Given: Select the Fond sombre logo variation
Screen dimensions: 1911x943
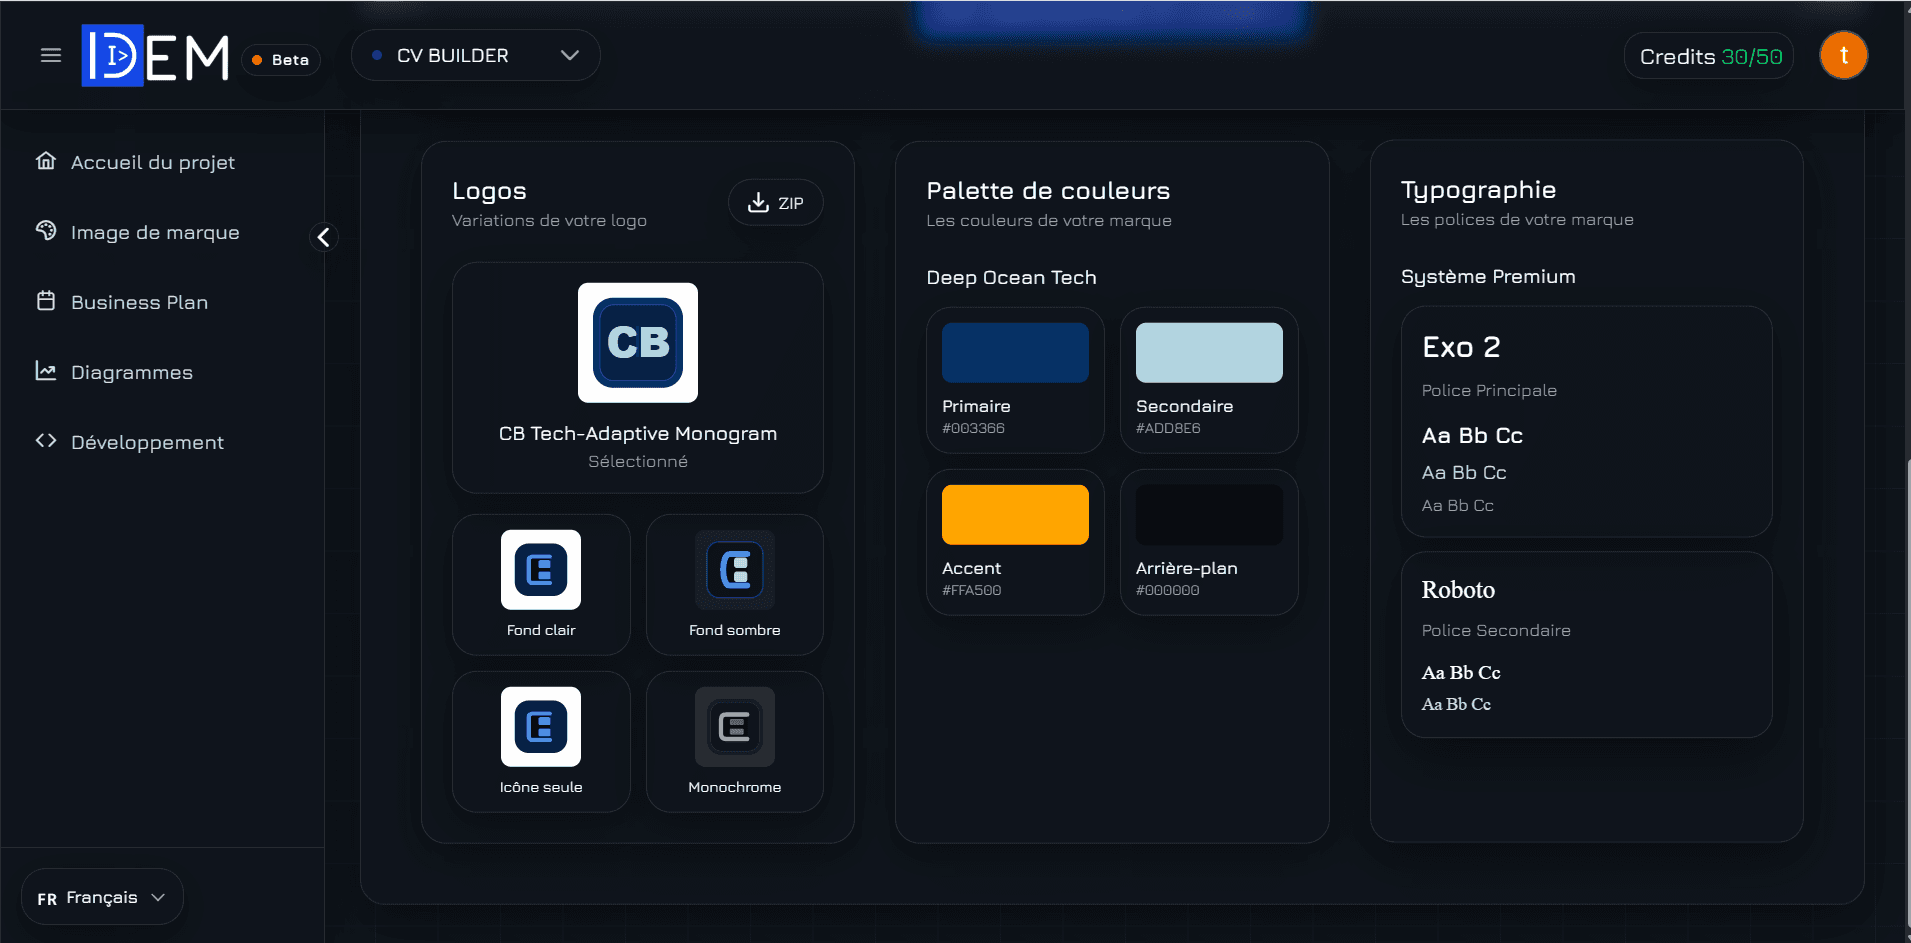Looking at the screenshot, I should click(x=735, y=585).
